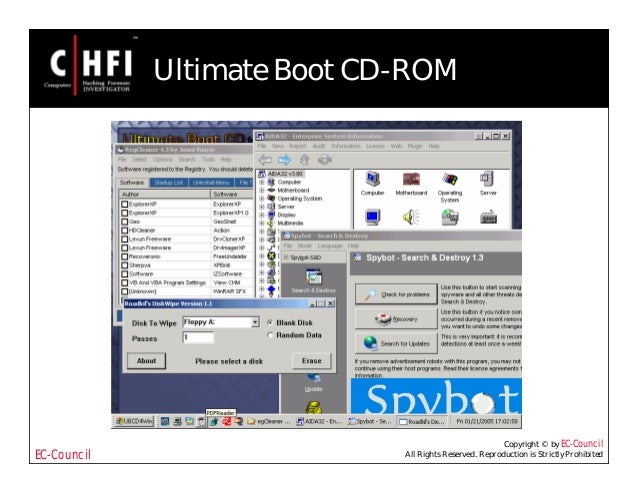The height and width of the screenshot is (493, 638).
Task: Open the Language menu in Spybot
Action: [330, 246]
